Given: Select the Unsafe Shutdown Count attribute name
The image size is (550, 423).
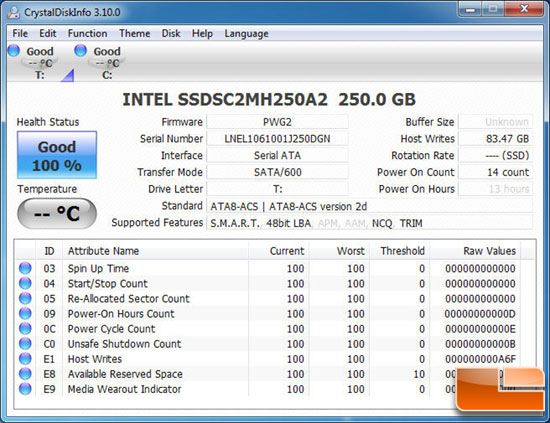Looking at the screenshot, I should click(x=124, y=344).
